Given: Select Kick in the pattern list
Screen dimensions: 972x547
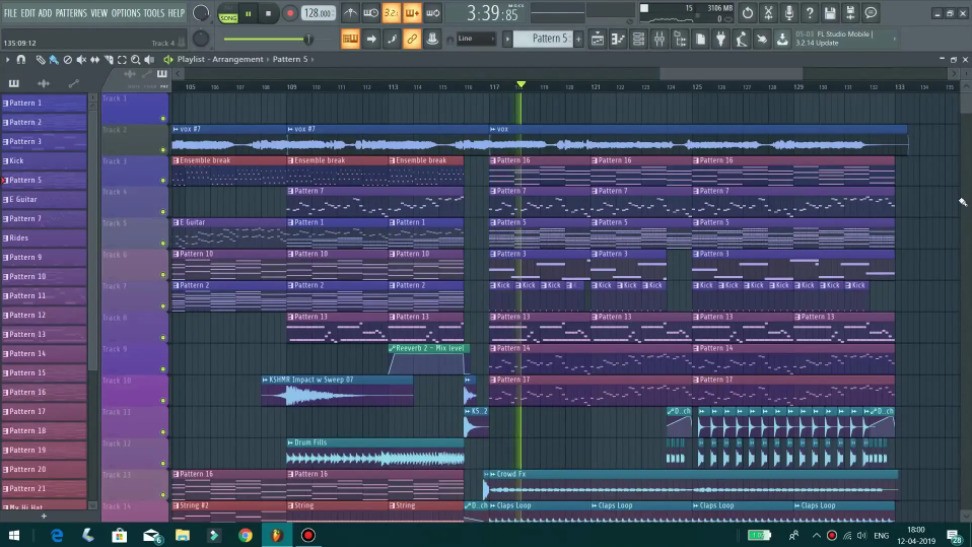Looking at the screenshot, I should [44, 161].
